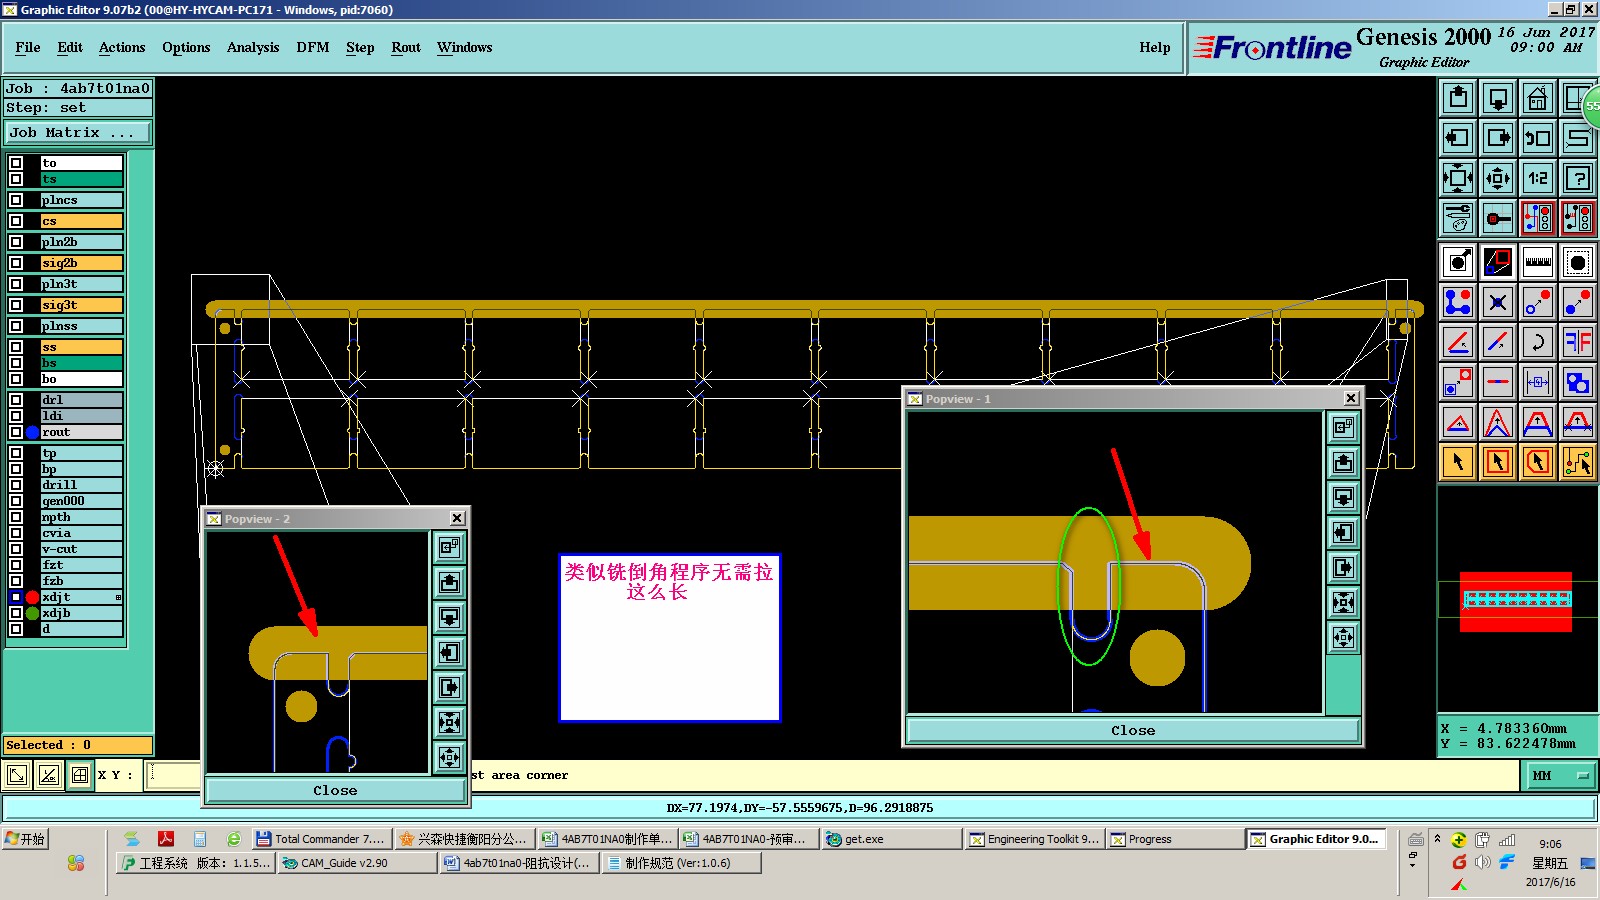Open Engineering Toolkit from the taskbar

[x=1035, y=839]
